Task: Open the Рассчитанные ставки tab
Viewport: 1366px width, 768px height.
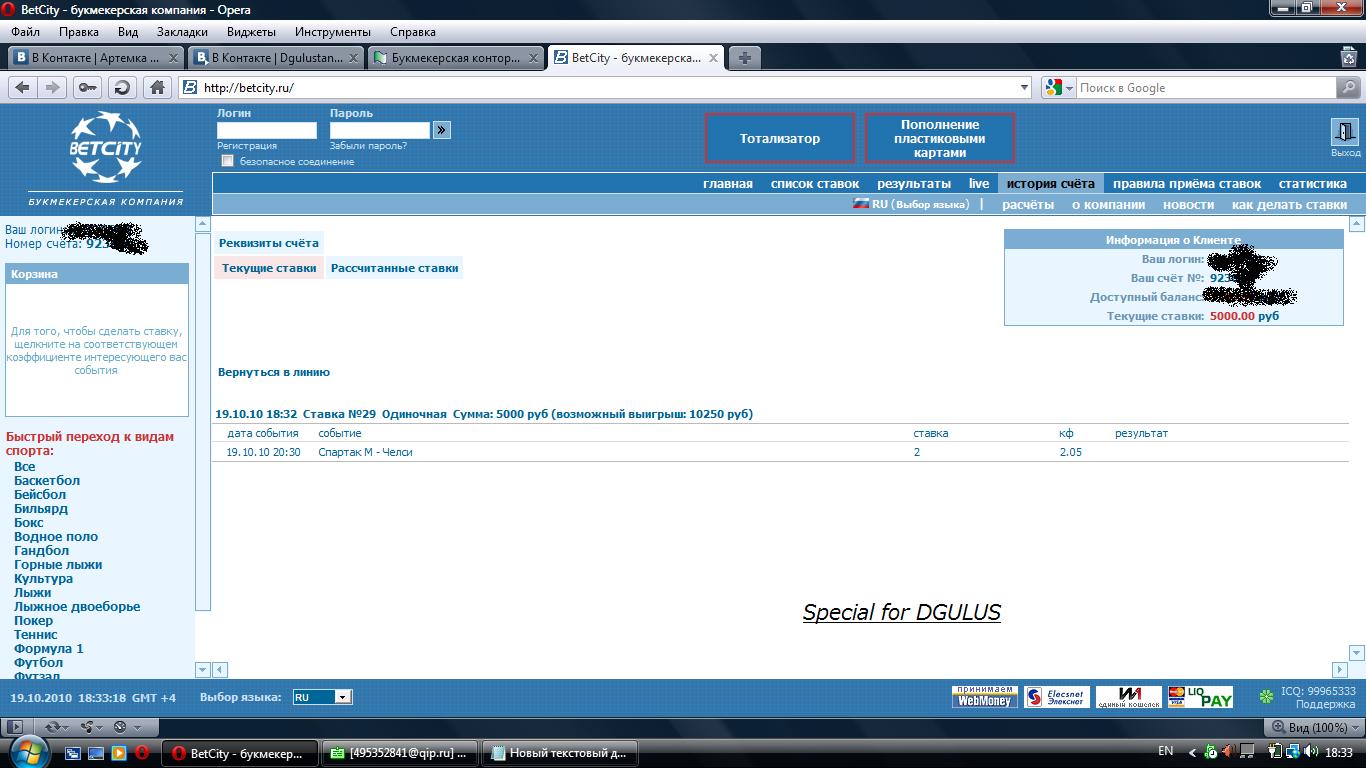Action: coord(395,268)
